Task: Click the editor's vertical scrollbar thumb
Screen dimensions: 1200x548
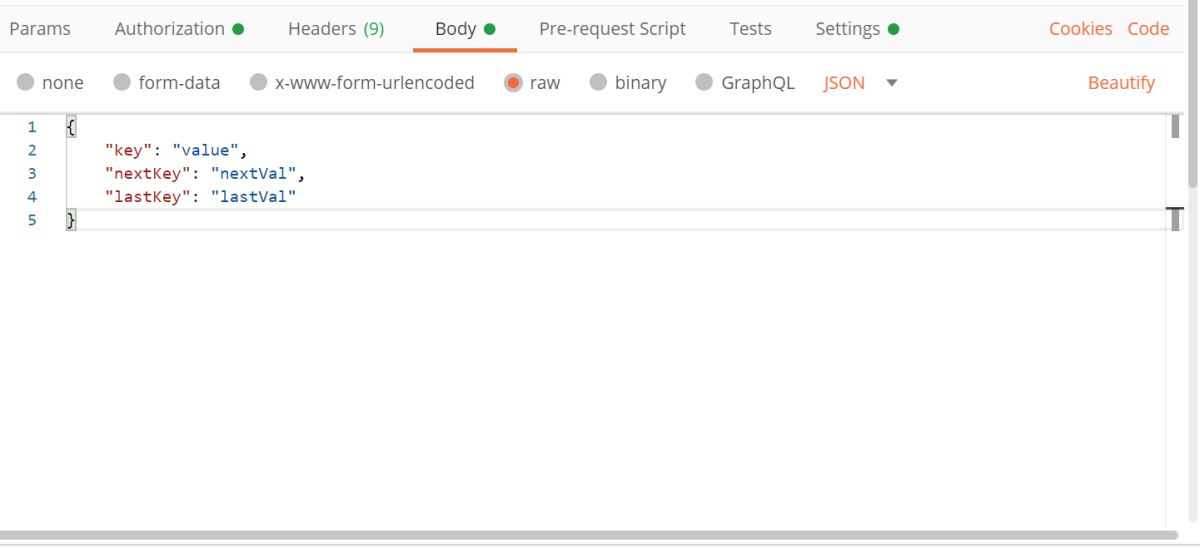Action: tap(1175, 127)
